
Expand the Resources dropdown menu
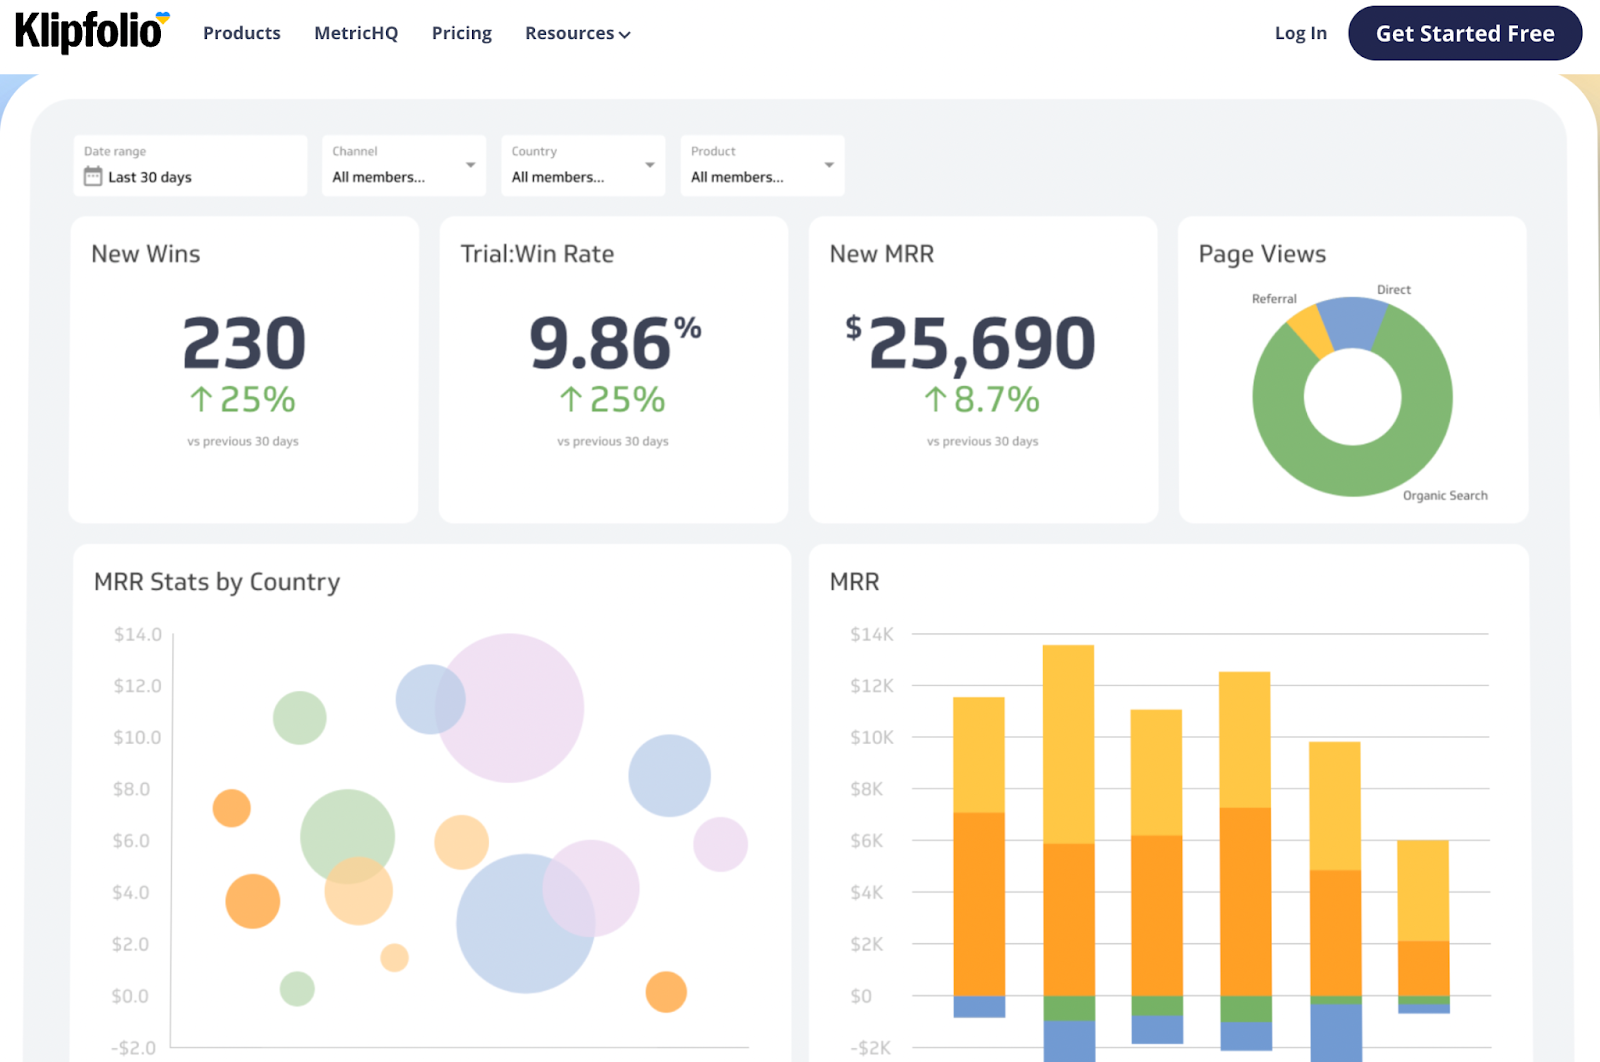click(x=577, y=33)
